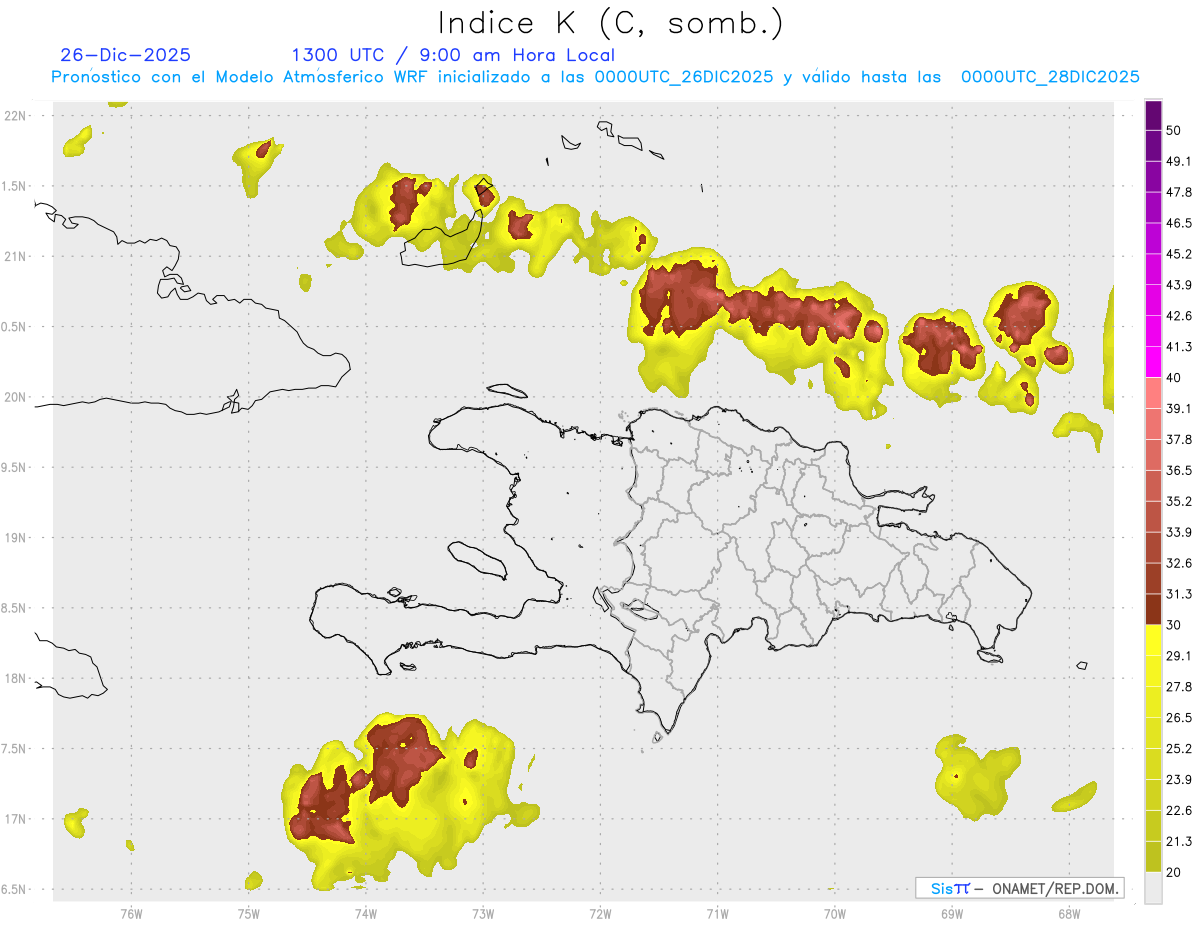Screen dimensions: 1200x927
Task: Pick the dark purple swatch between 49.1 and 50
Action: 1153,146
